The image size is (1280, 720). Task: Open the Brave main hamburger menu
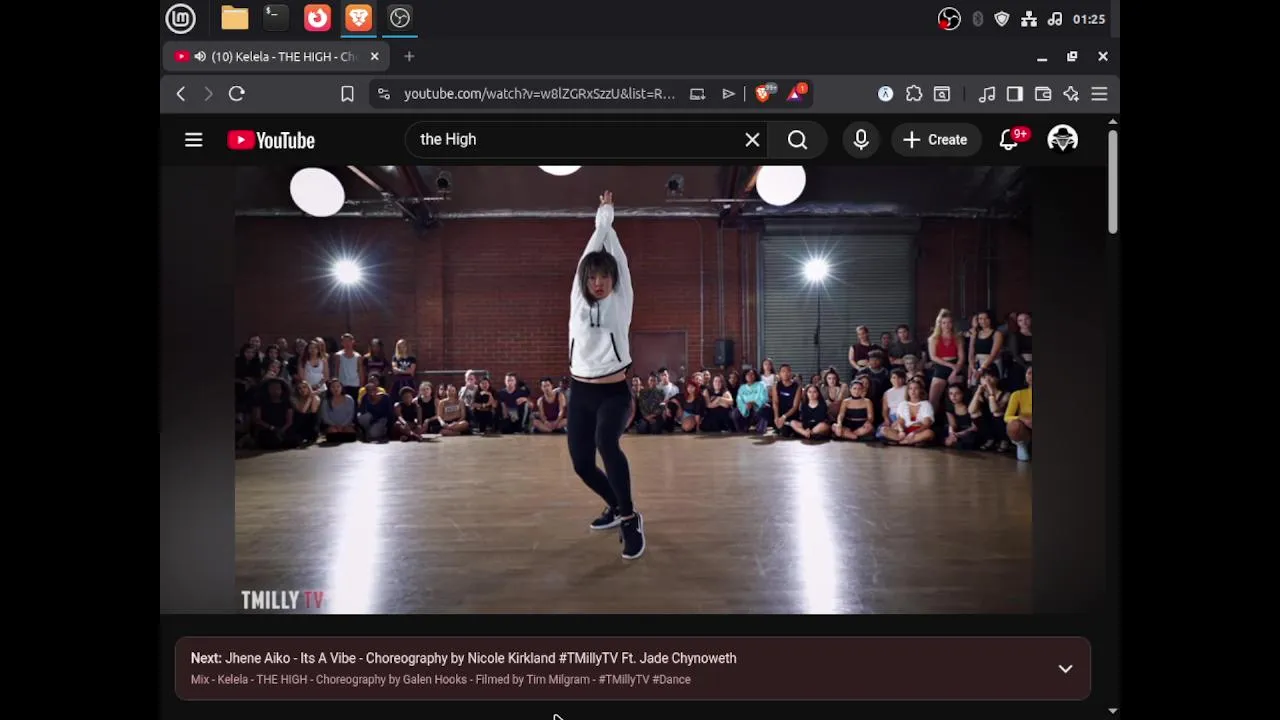[x=1099, y=94]
